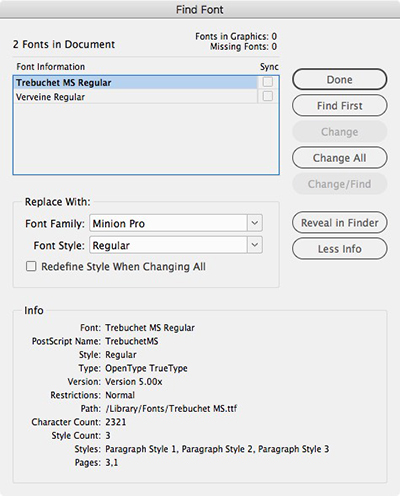The image size is (400, 496).
Task: Toggle Sync checkbox for Verveine Regular
Action: [x=268, y=96]
